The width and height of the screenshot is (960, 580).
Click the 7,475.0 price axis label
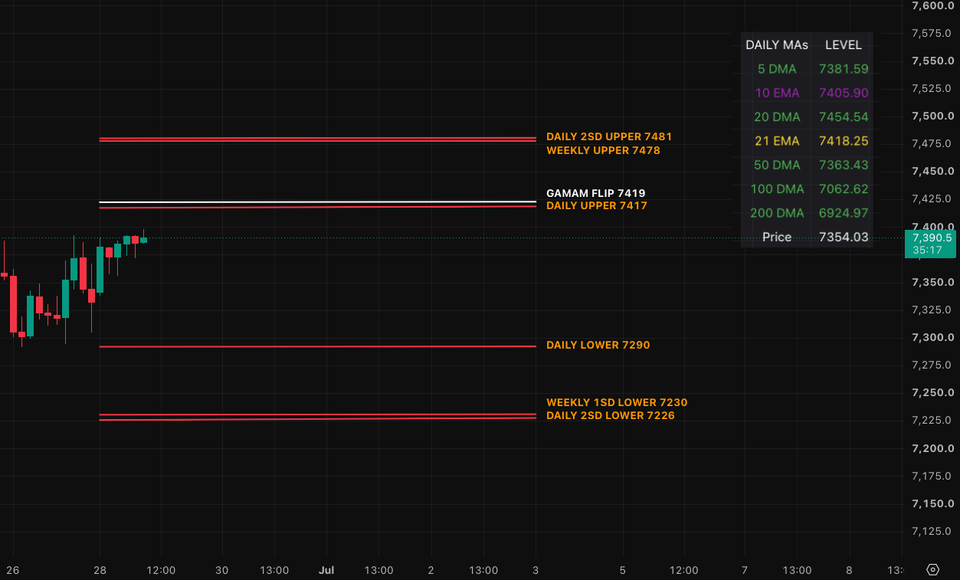pyautogui.click(x=931, y=143)
